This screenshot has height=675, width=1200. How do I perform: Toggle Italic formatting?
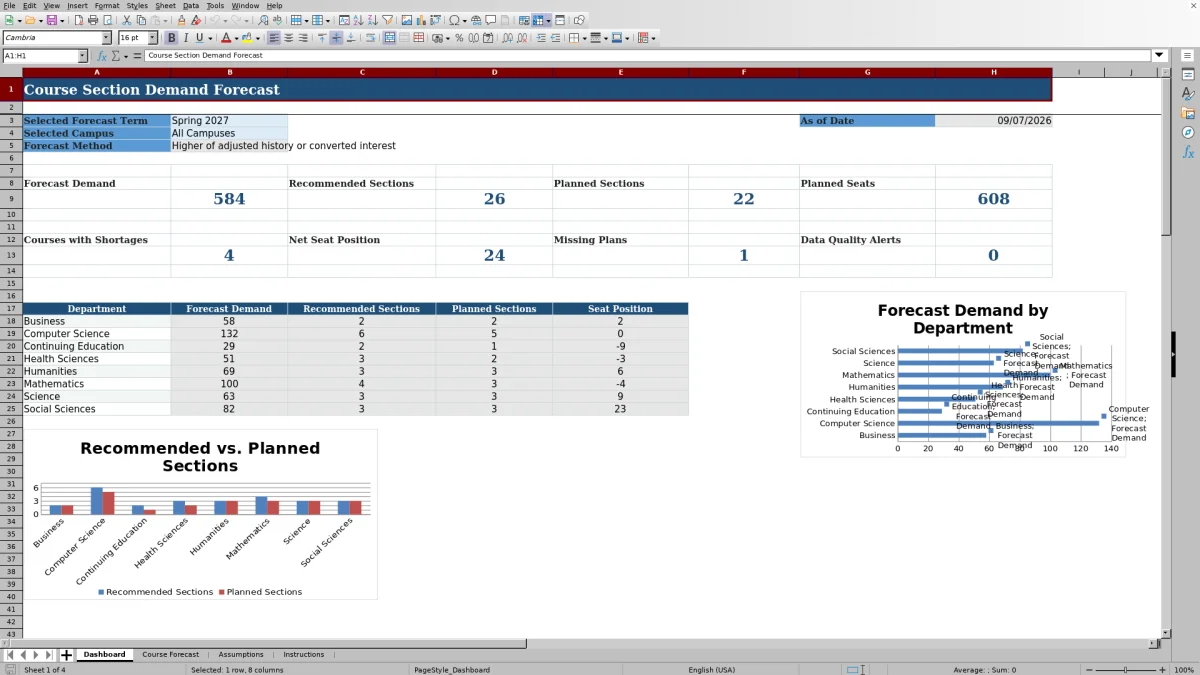185,38
